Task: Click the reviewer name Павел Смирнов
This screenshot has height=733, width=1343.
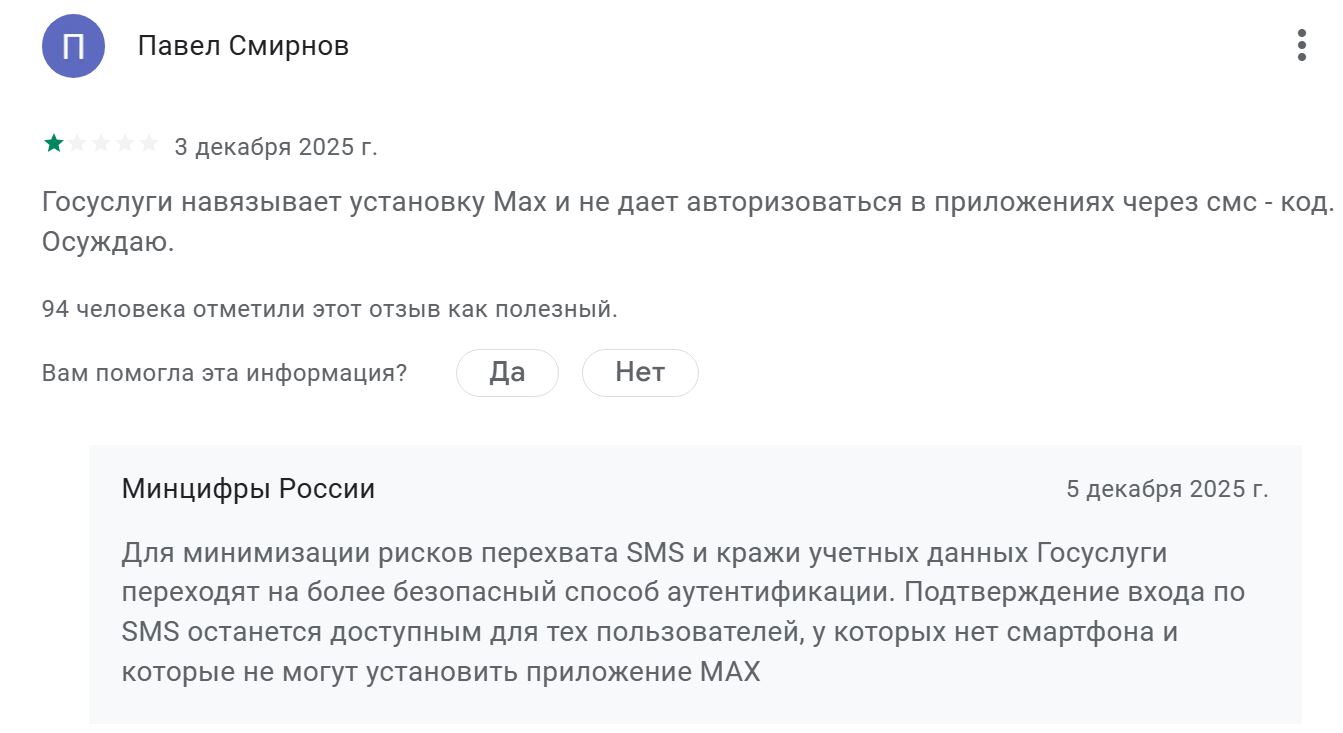Action: click(243, 46)
